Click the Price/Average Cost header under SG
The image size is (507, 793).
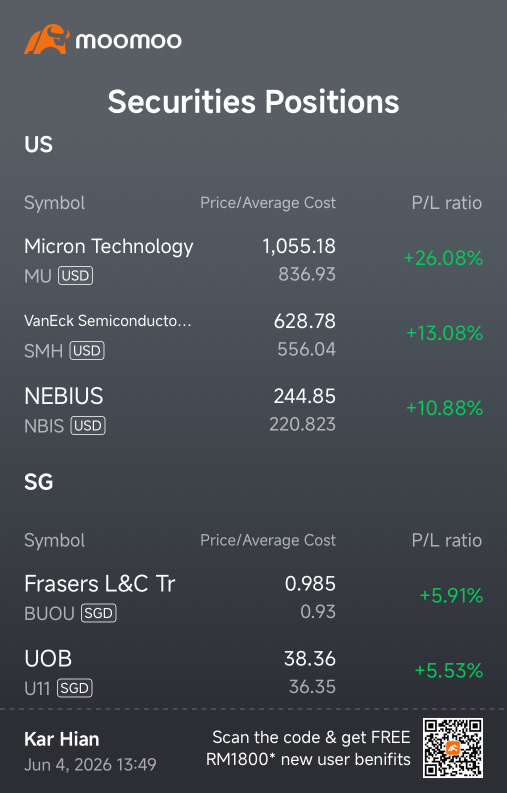tap(268, 540)
